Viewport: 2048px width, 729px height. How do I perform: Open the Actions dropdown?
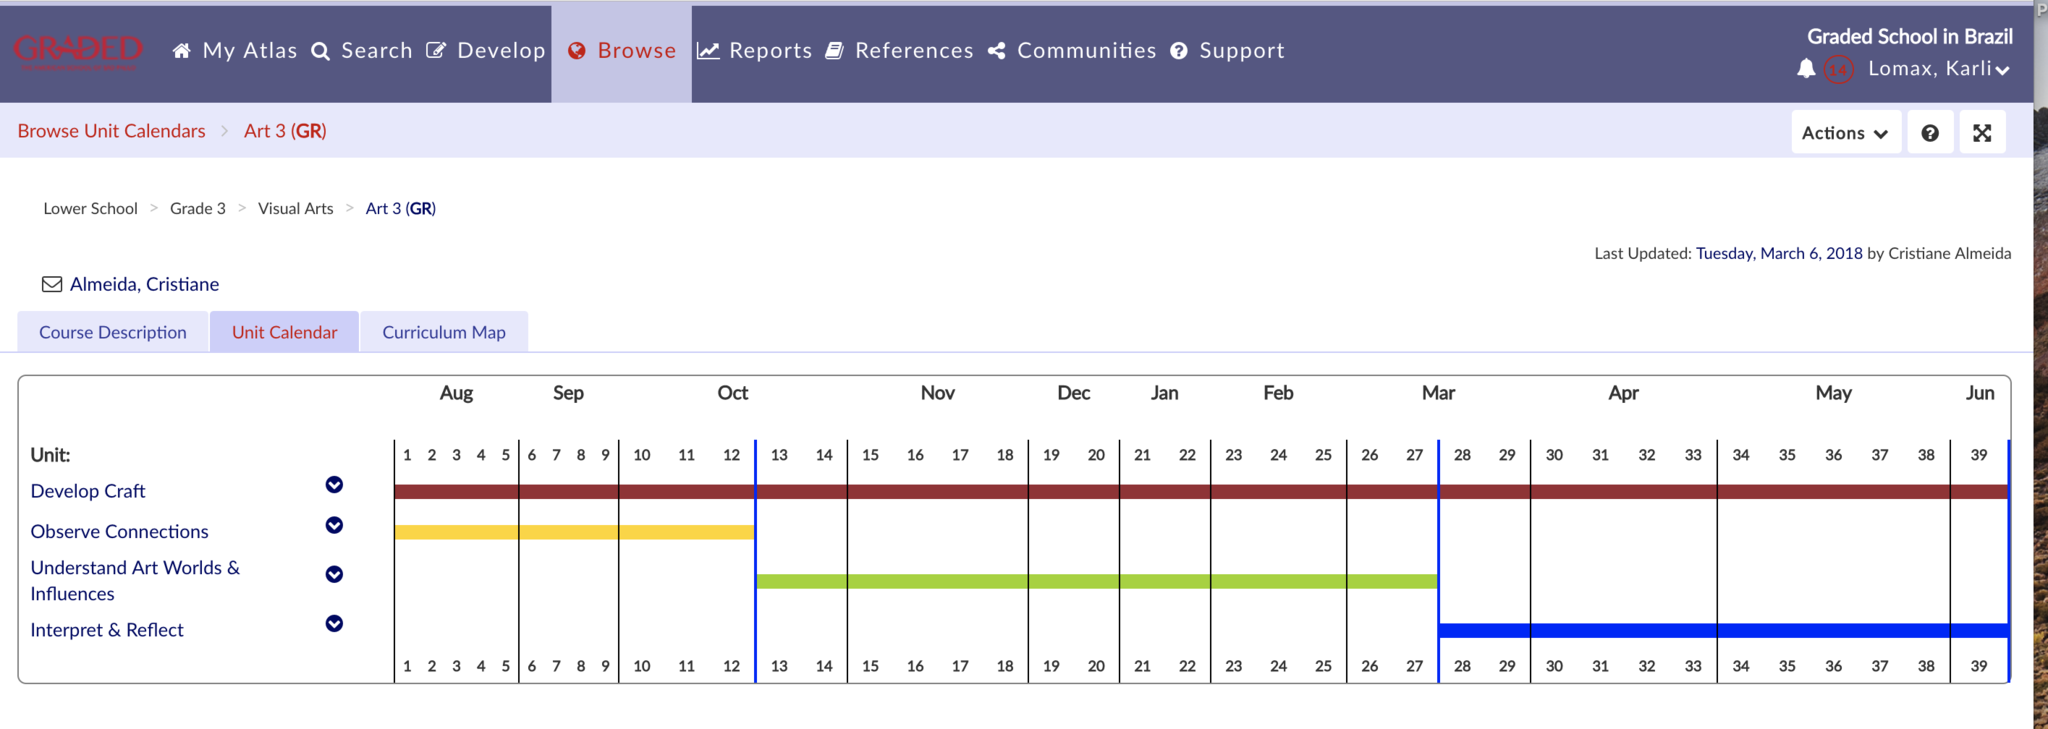pos(1845,133)
